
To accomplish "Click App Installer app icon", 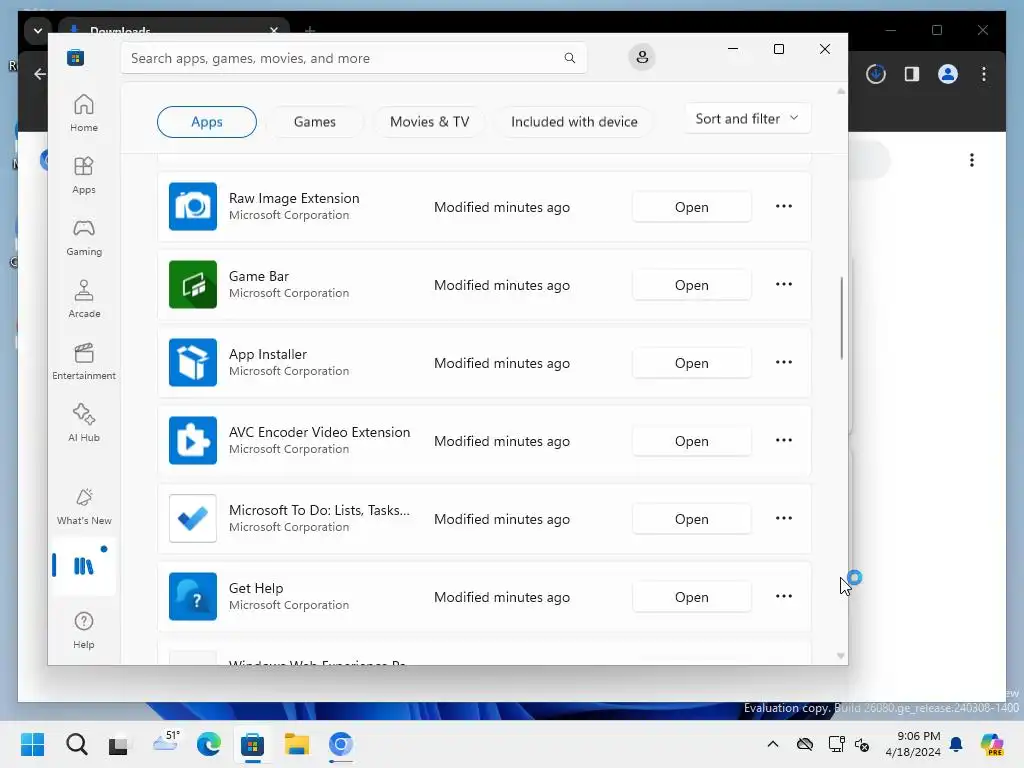I will click(x=193, y=362).
